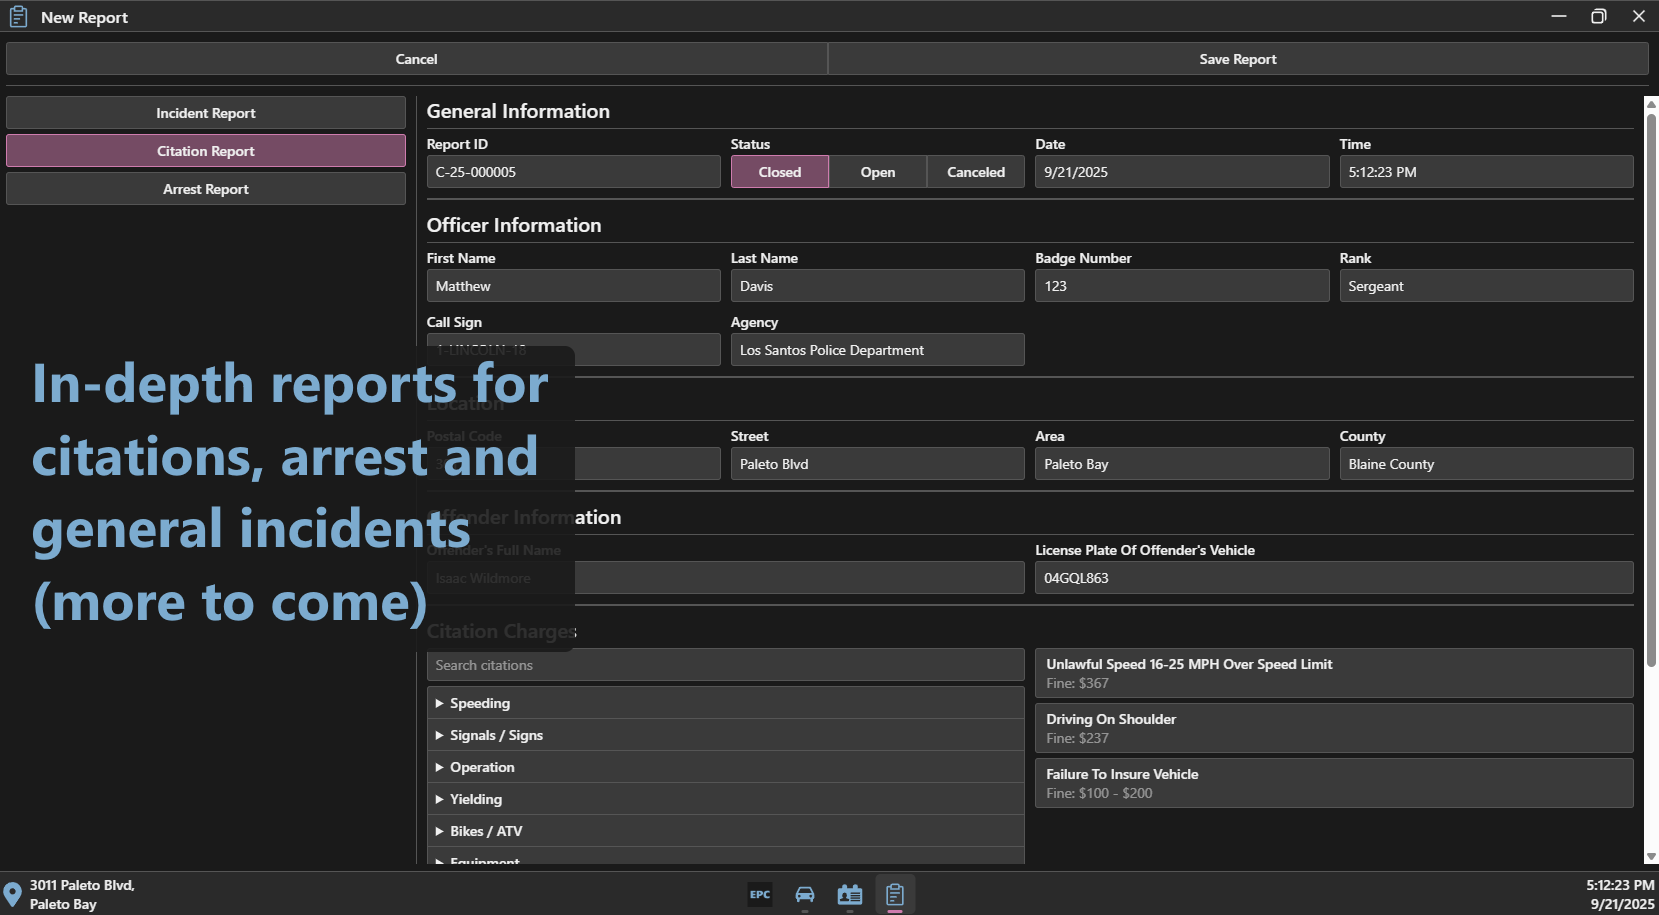Cancel the new report
The width and height of the screenshot is (1659, 915).
click(x=416, y=59)
